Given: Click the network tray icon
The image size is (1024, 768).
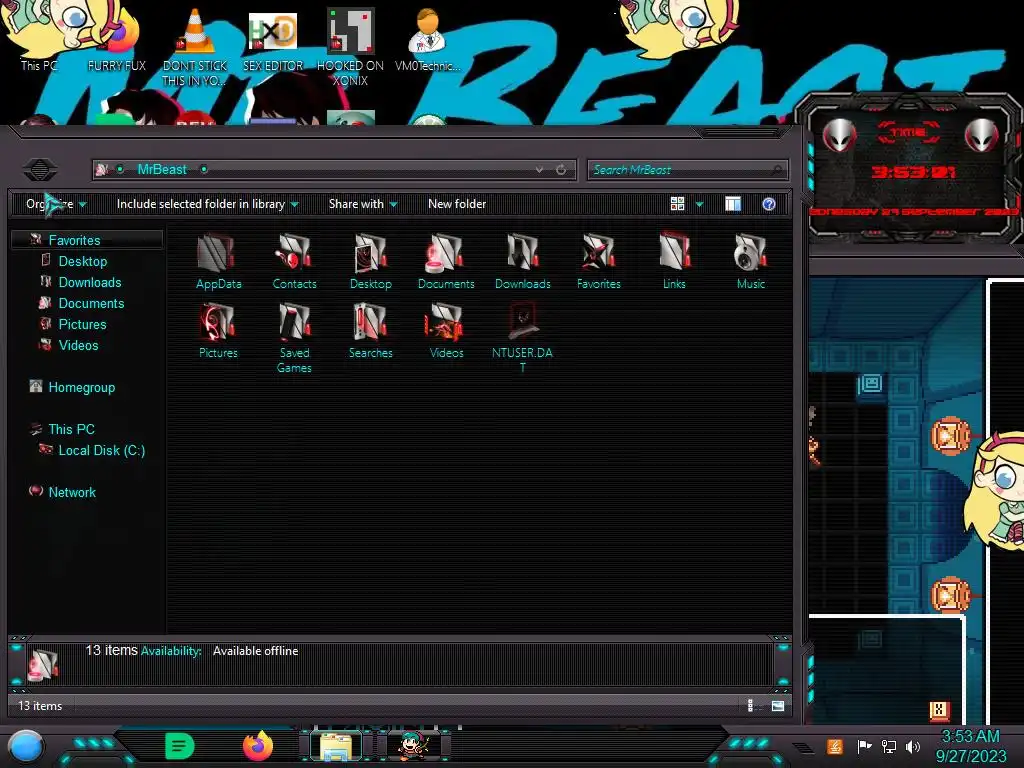Looking at the screenshot, I should 889,746.
